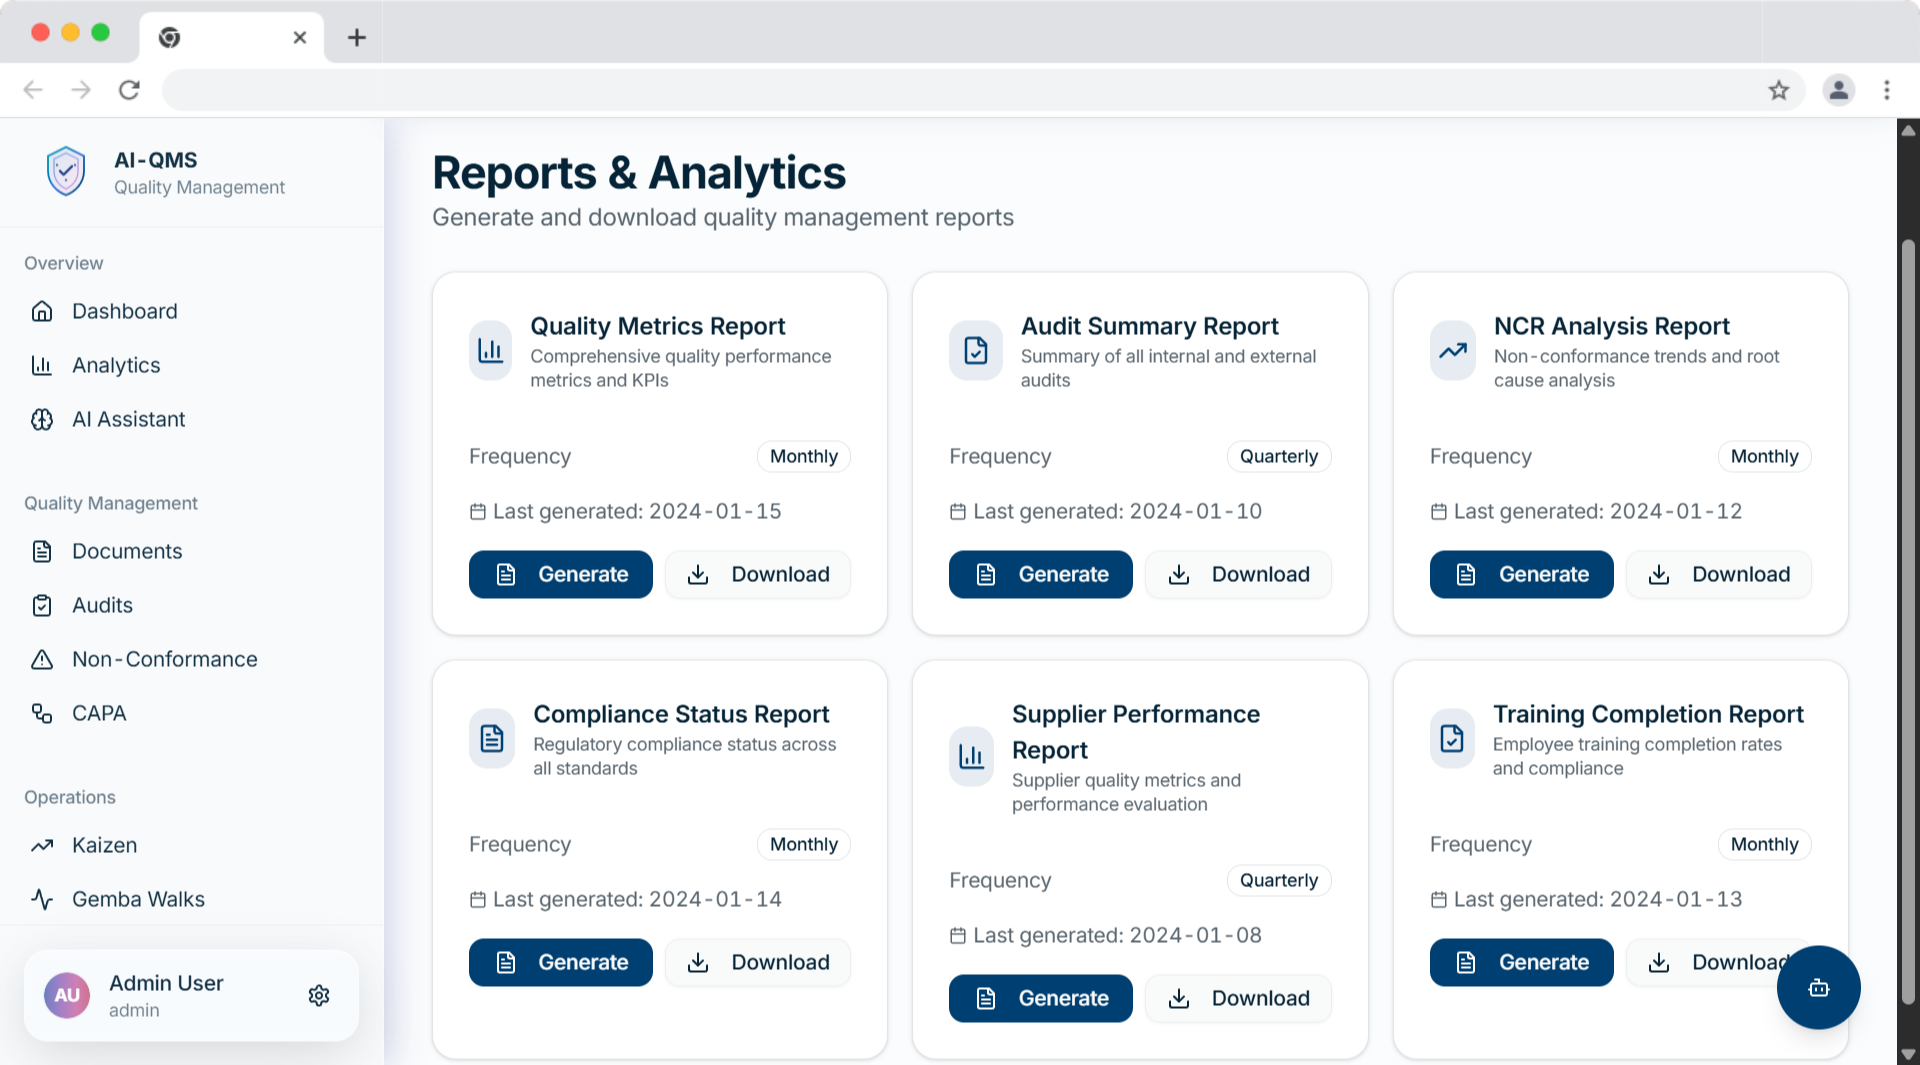Click the AI Assistant brain icon
Viewport: 1920px width, 1065px height.
tap(42, 419)
